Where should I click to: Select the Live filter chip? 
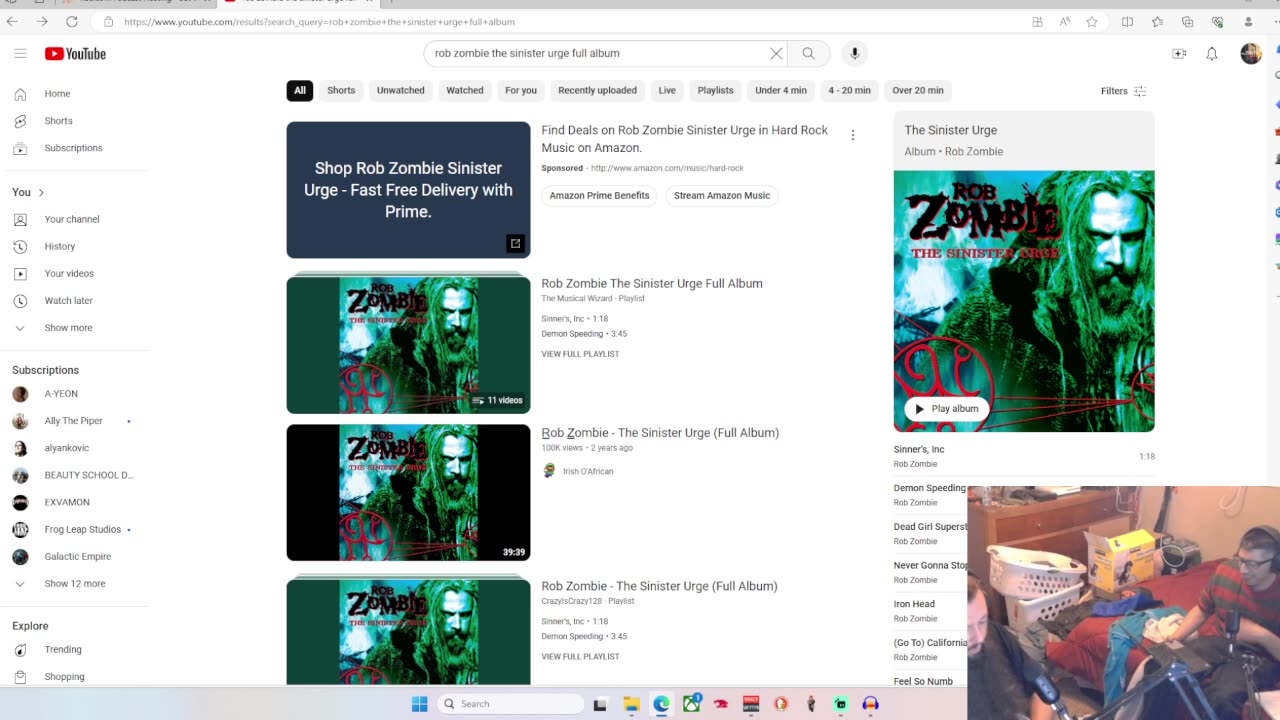coord(667,90)
